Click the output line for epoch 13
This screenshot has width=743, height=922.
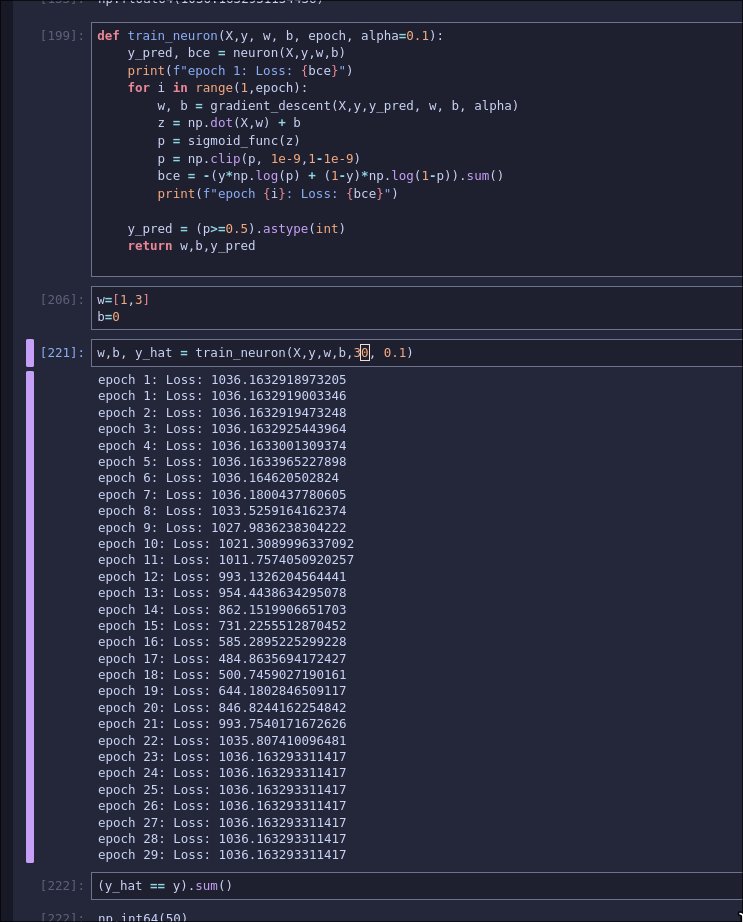click(222, 593)
